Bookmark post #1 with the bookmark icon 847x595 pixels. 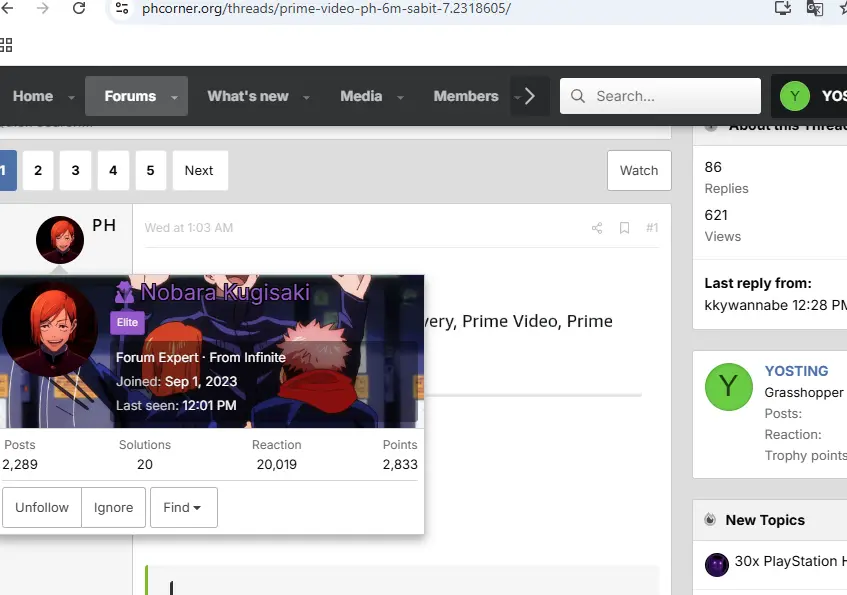pyautogui.click(x=624, y=228)
